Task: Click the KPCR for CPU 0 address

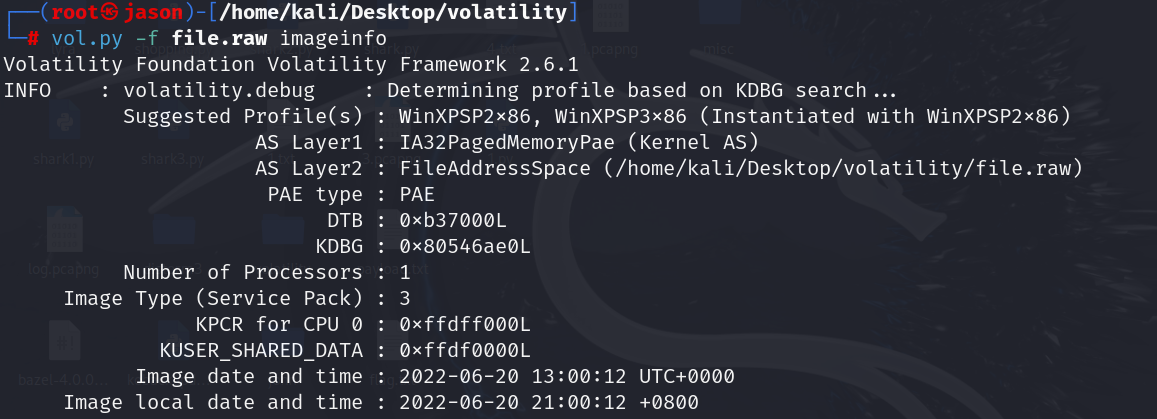Action: (x=464, y=324)
